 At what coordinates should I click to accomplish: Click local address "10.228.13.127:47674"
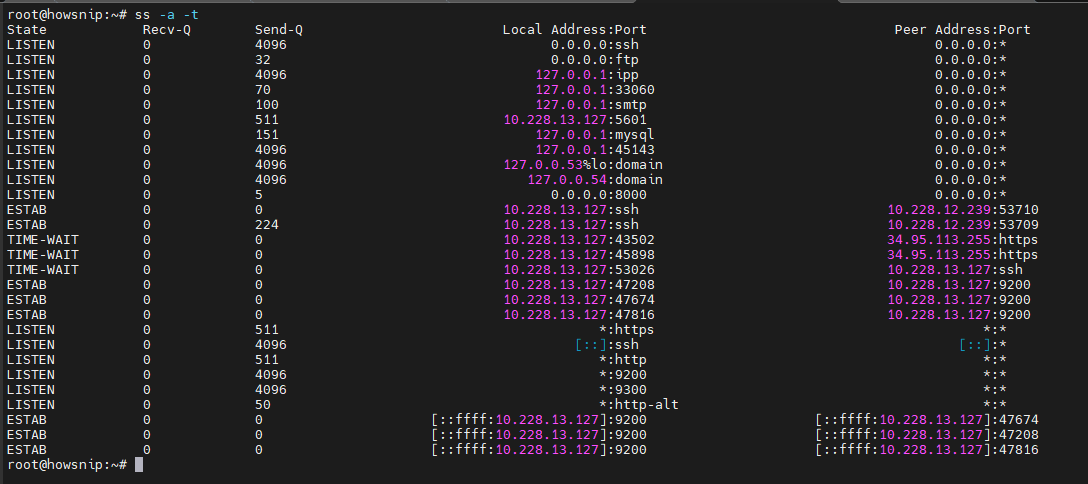tap(579, 300)
